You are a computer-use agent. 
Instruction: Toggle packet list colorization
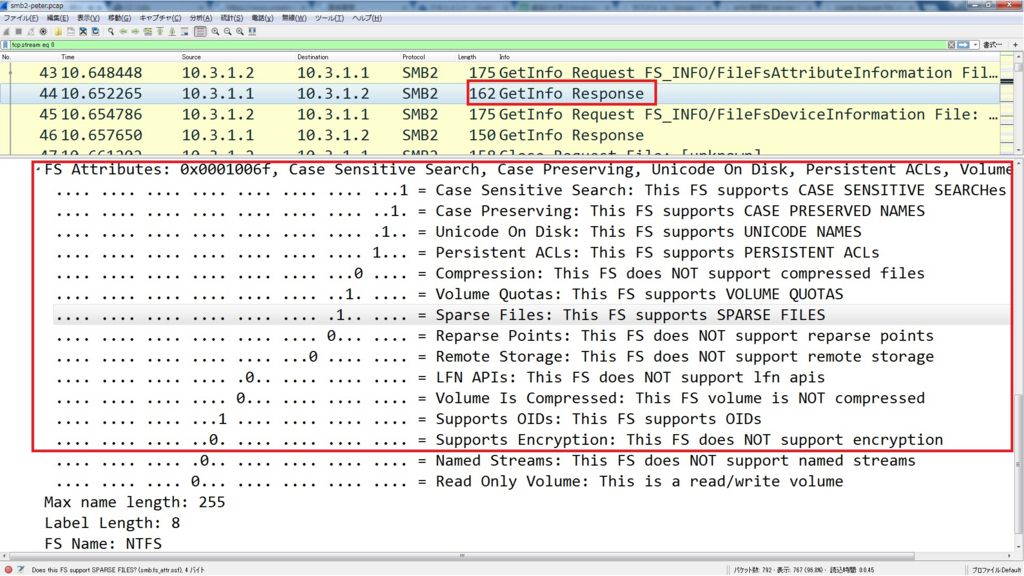point(200,31)
